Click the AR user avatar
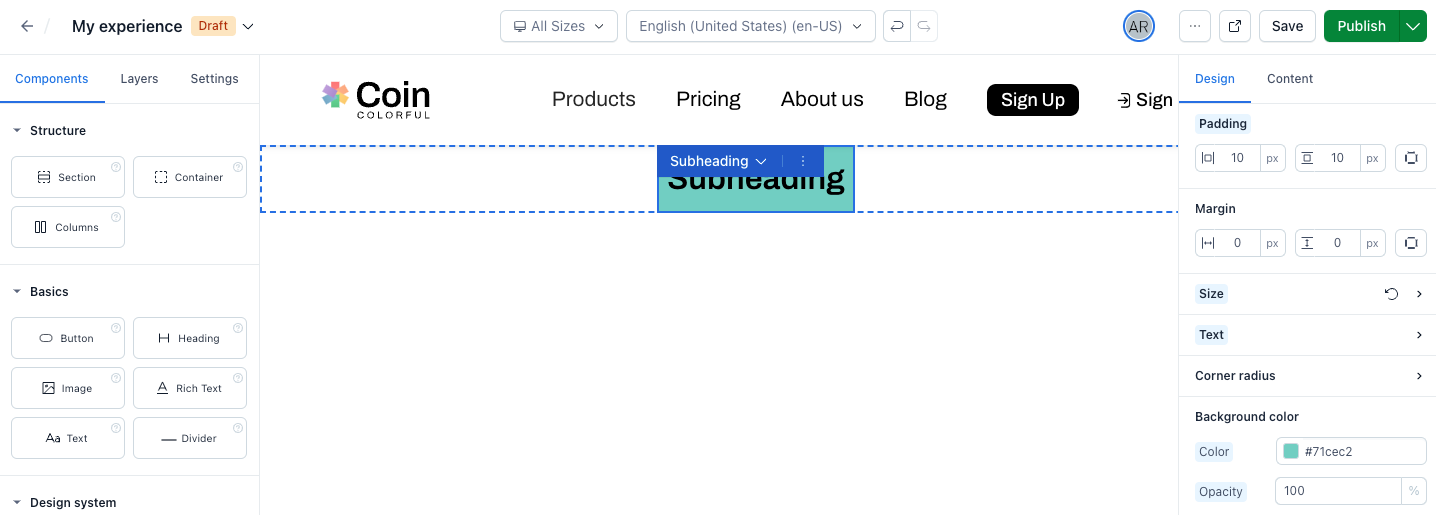 [1138, 26]
